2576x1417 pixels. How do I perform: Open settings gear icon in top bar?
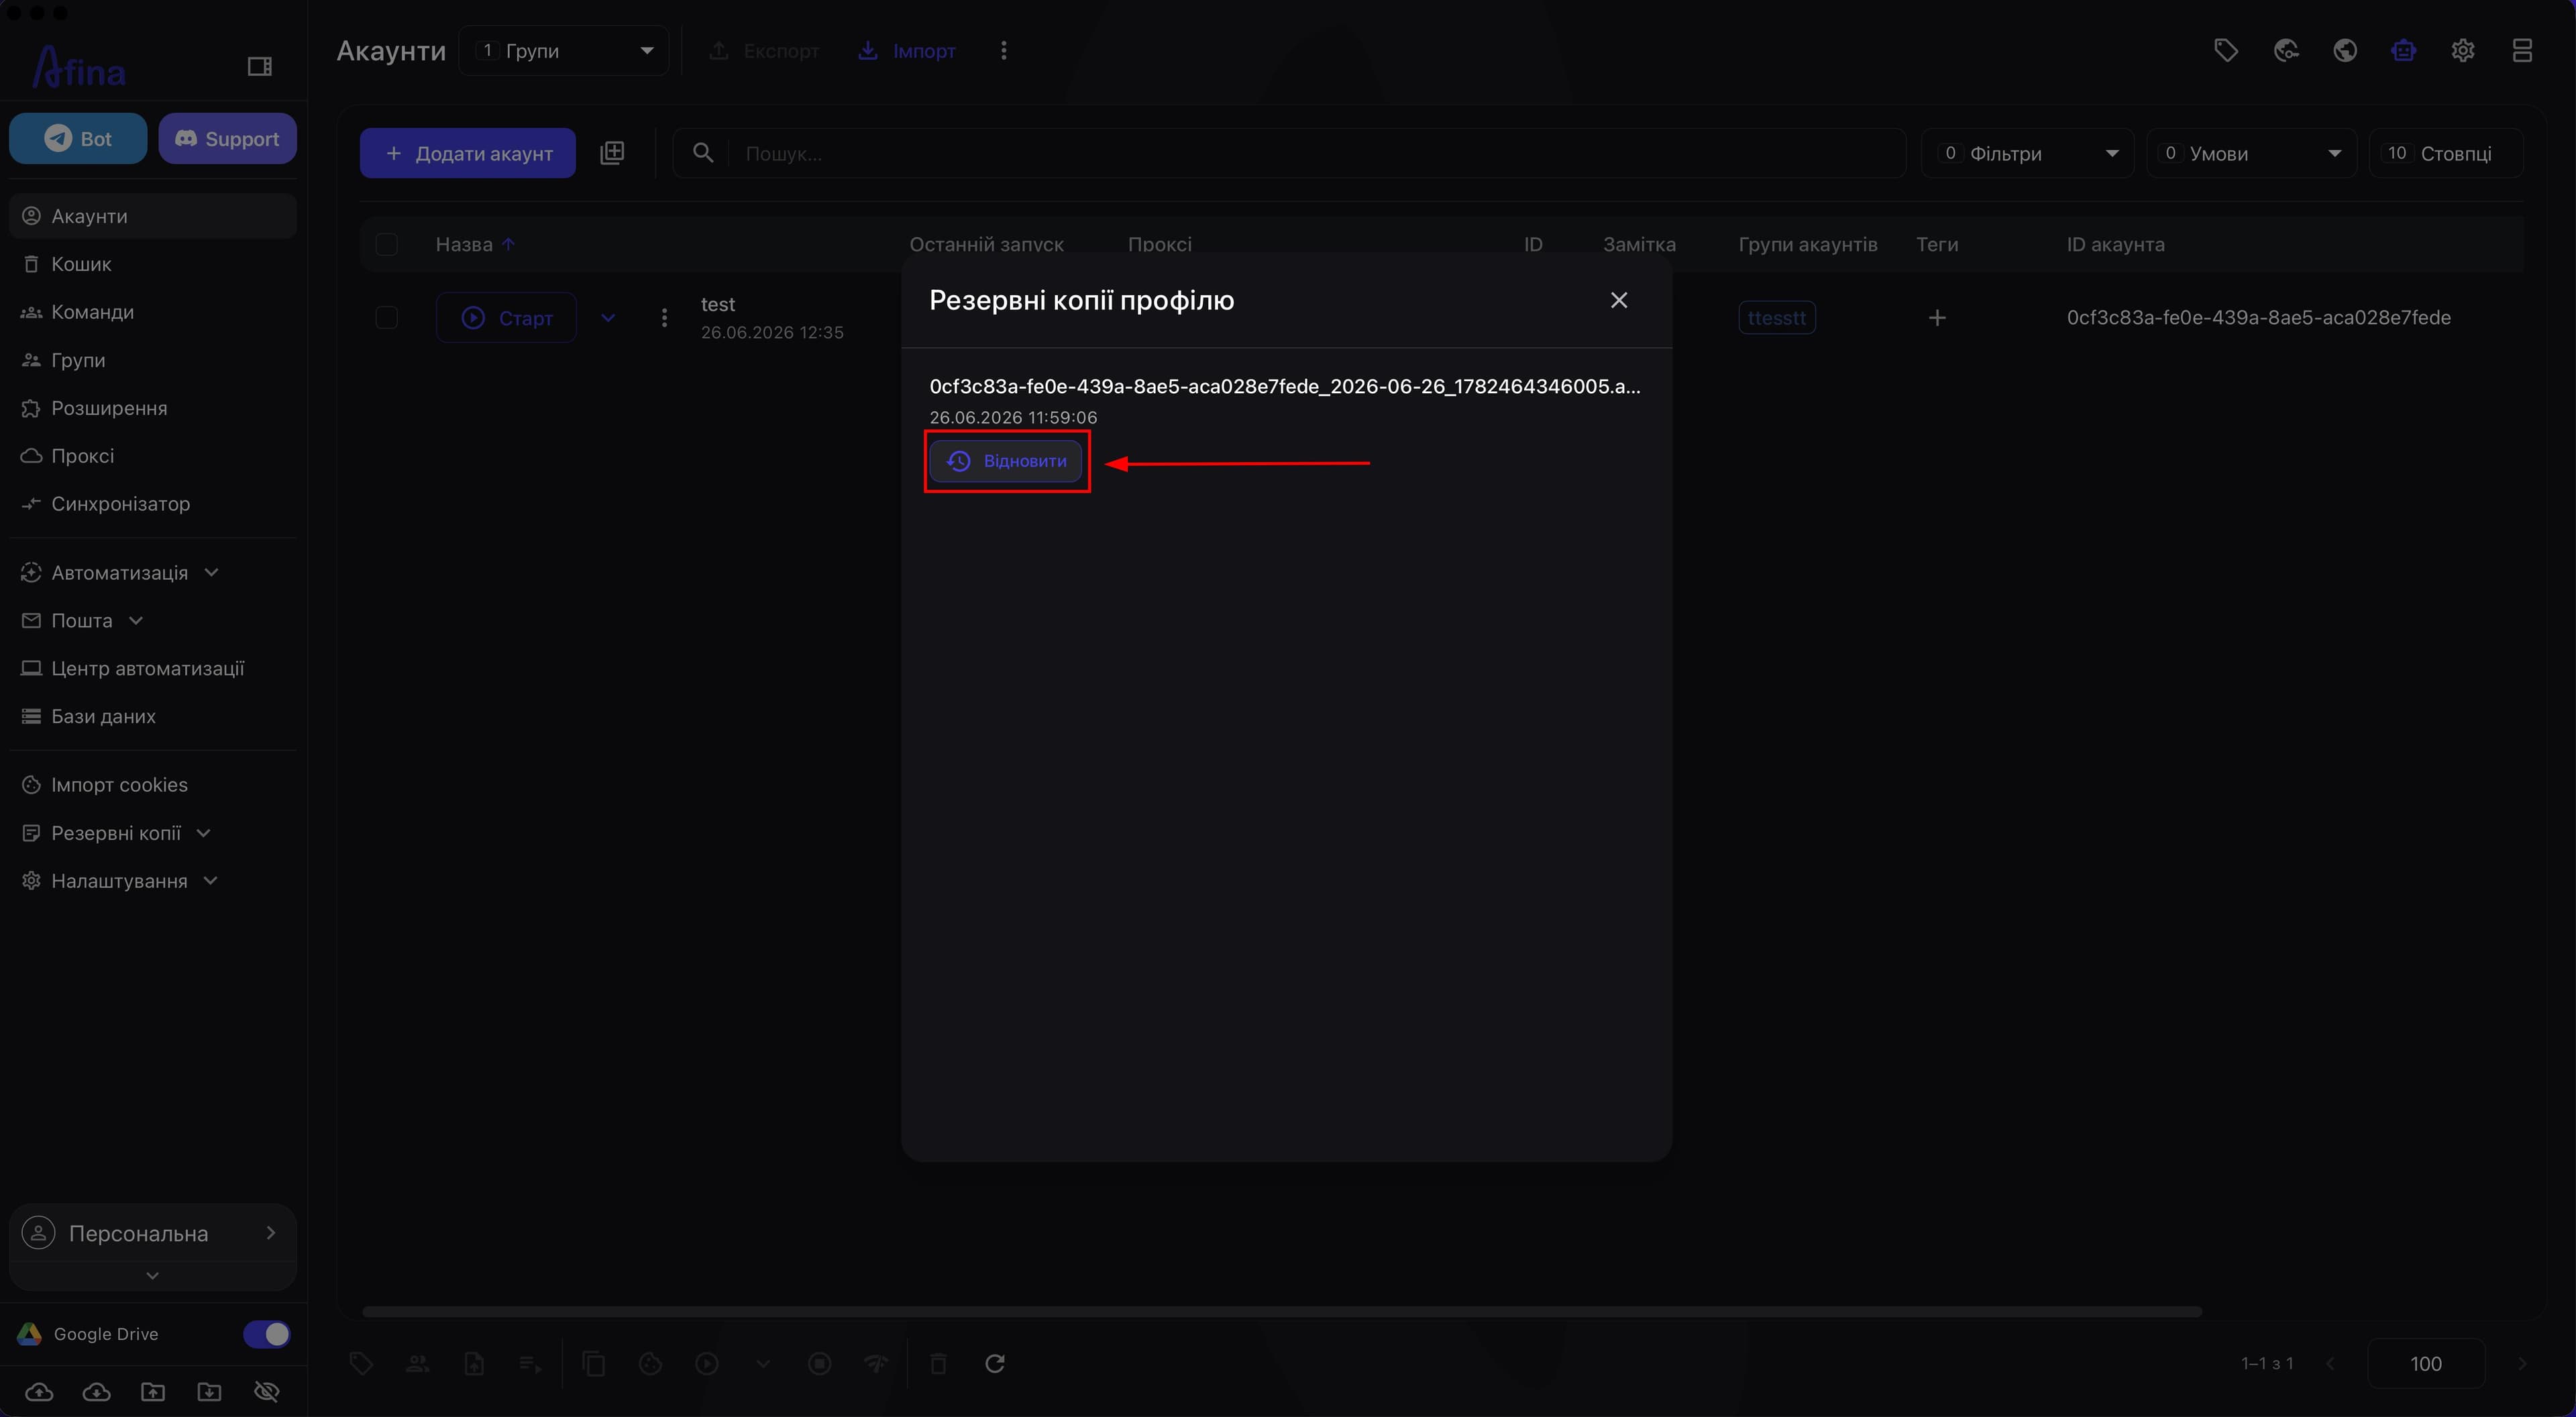tap(2463, 50)
